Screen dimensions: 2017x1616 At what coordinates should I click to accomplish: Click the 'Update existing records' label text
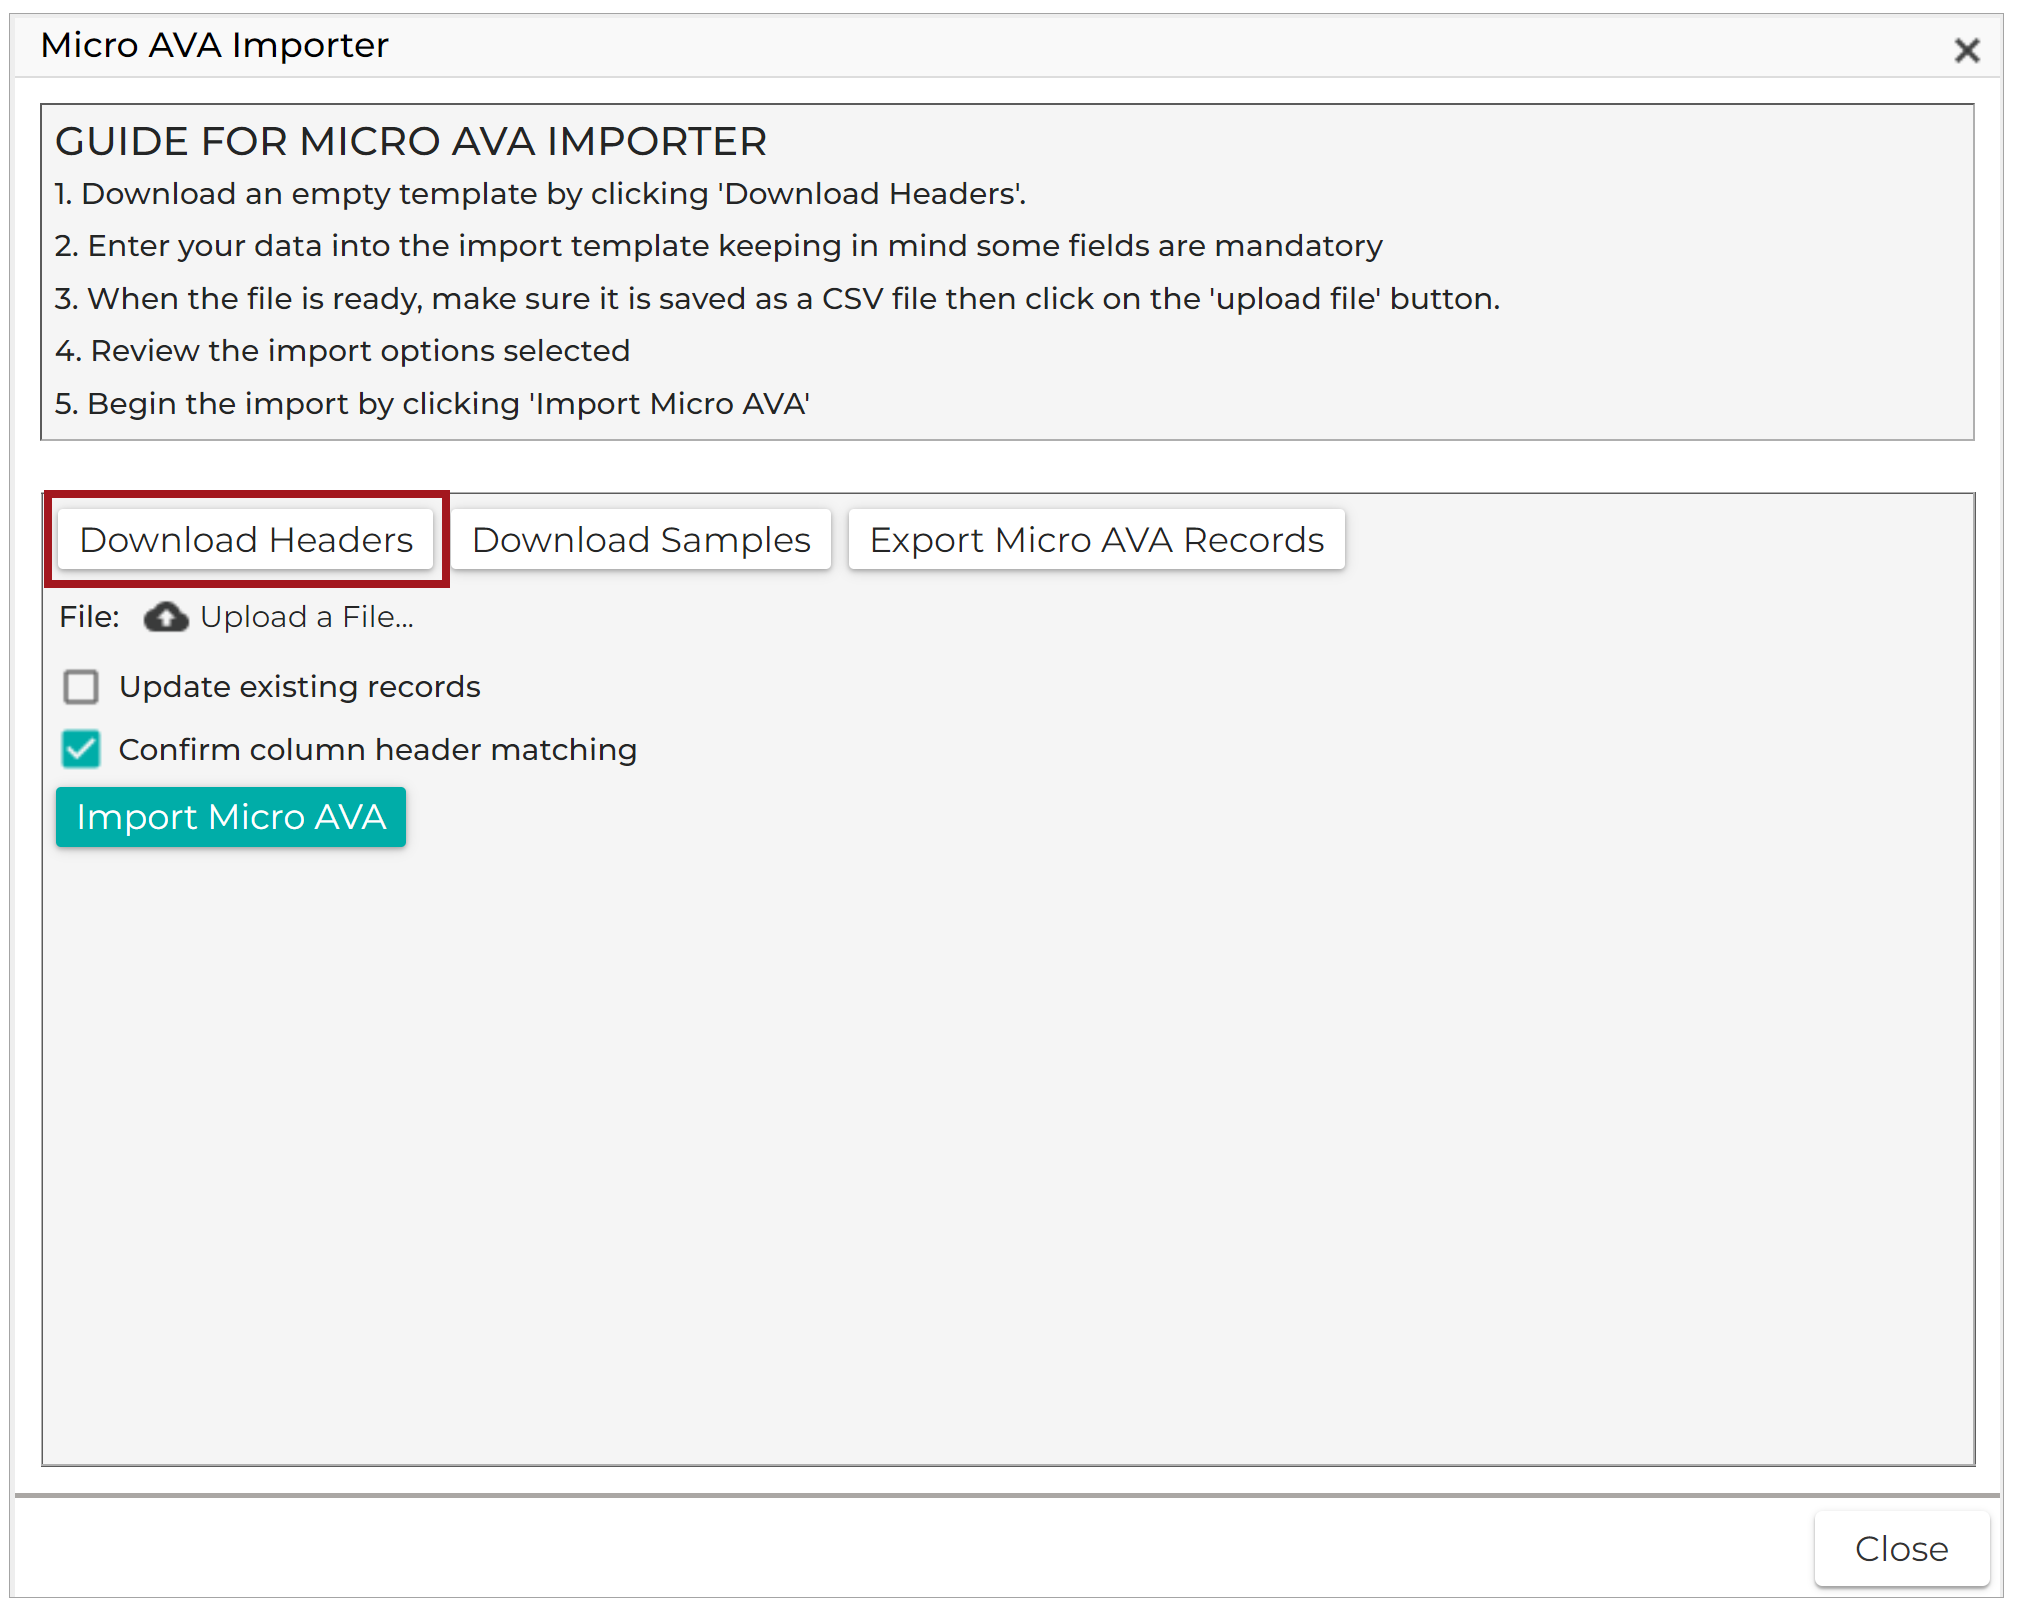(x=300, y=687)
